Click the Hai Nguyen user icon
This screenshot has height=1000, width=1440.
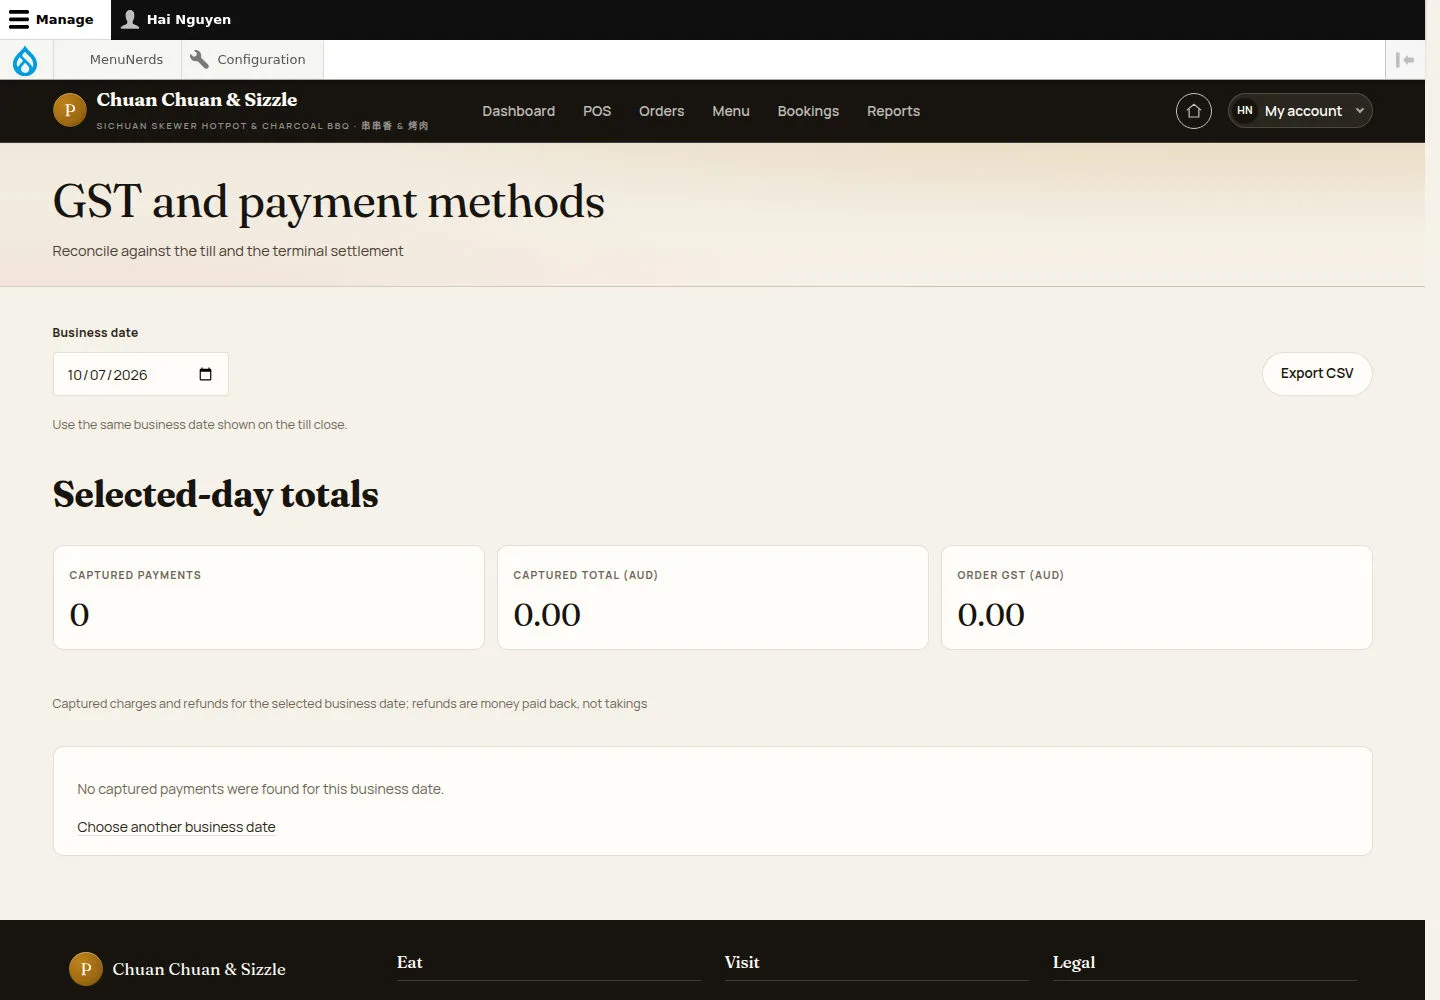130,19
